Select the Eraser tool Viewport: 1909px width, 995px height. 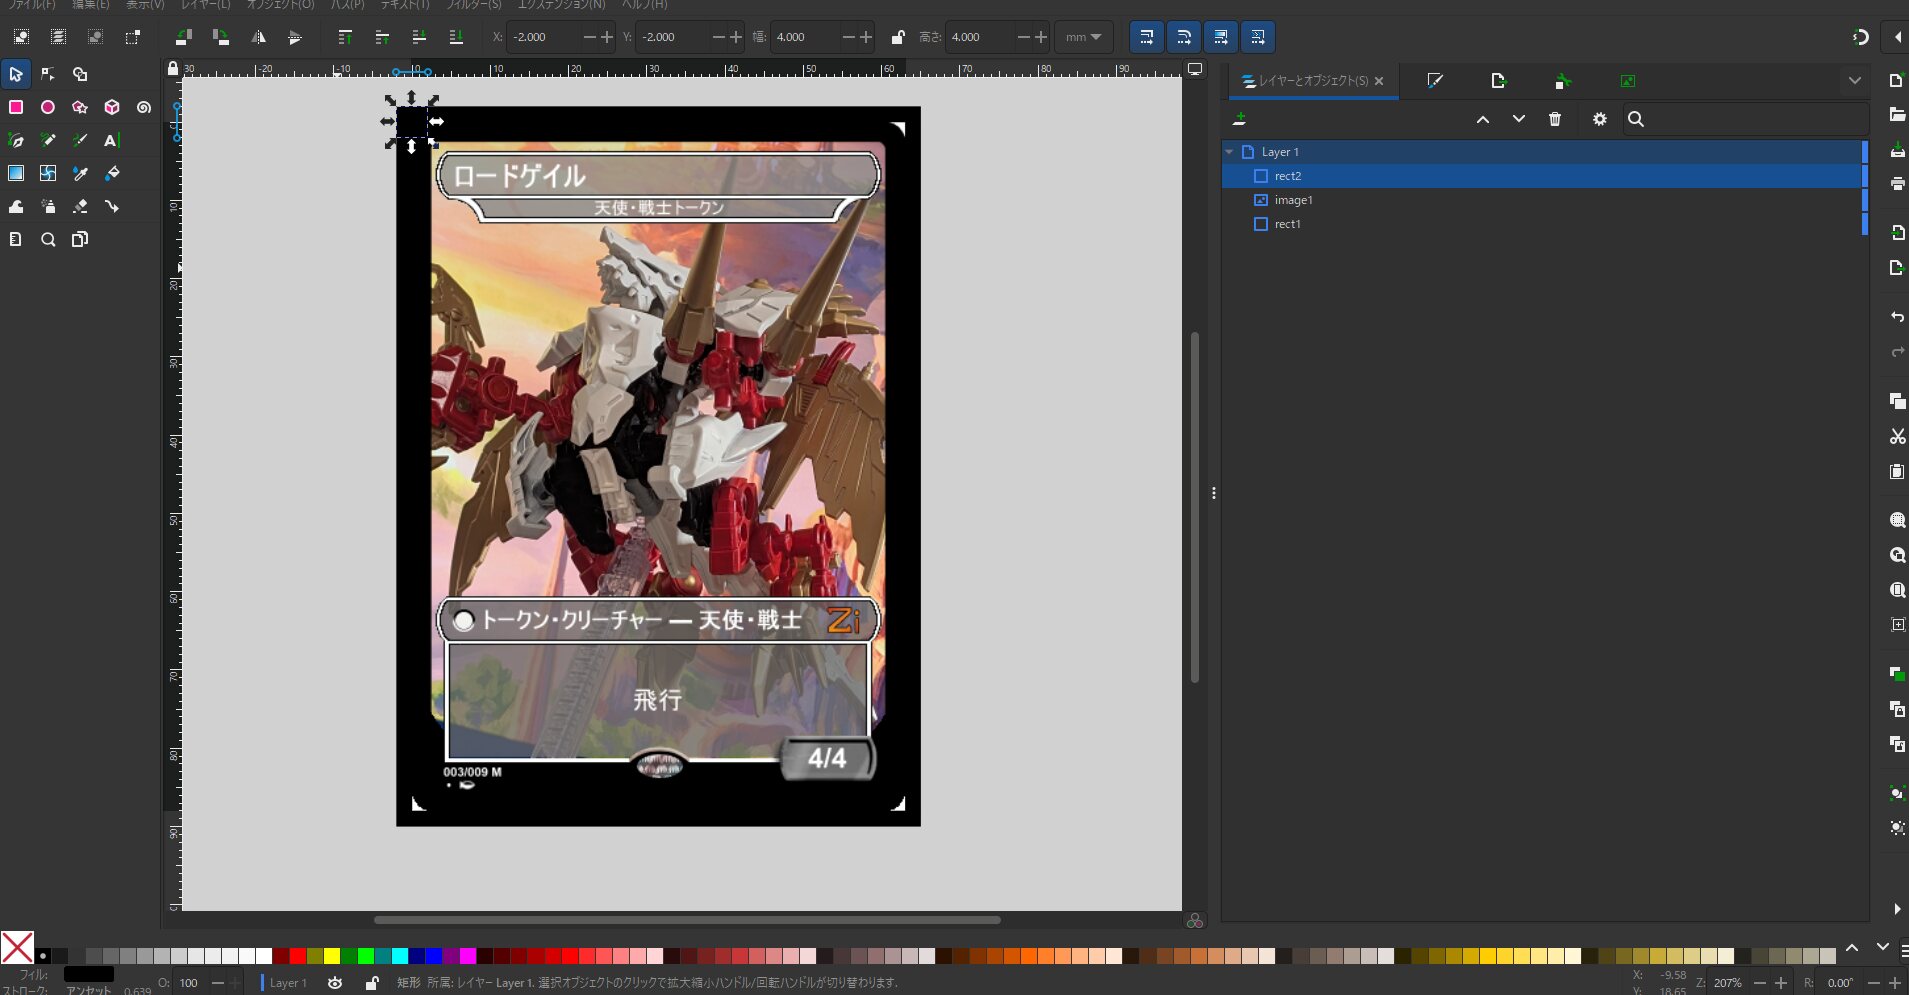(x=80, y=206)
